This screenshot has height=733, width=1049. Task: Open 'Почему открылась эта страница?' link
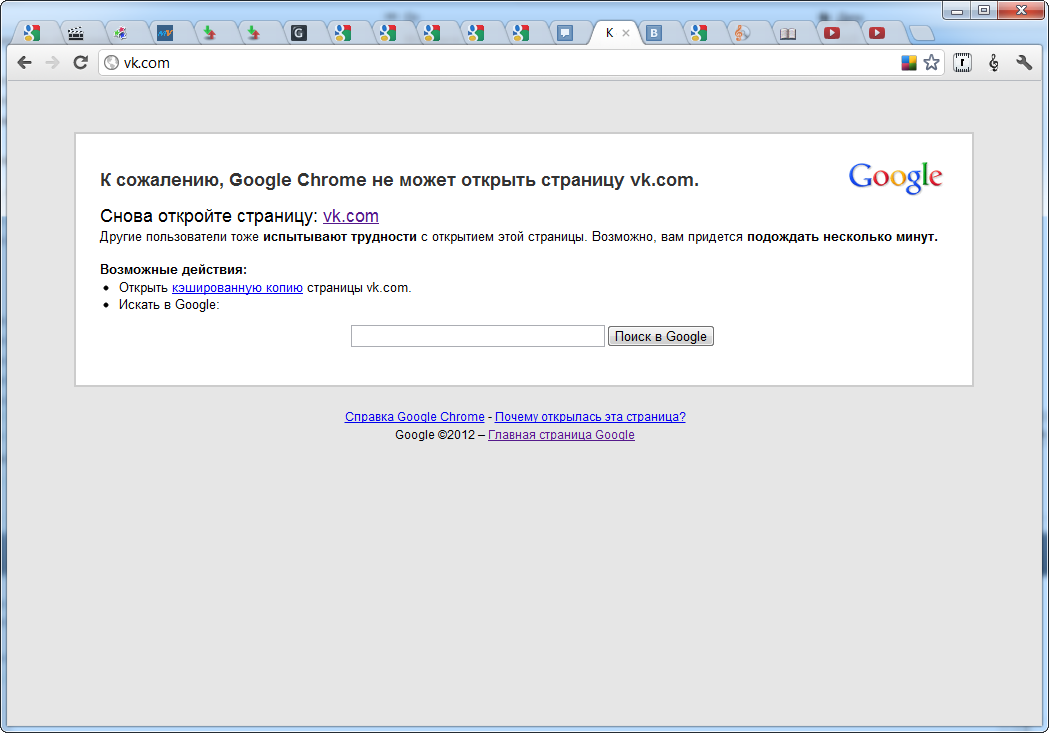(590, 417)
